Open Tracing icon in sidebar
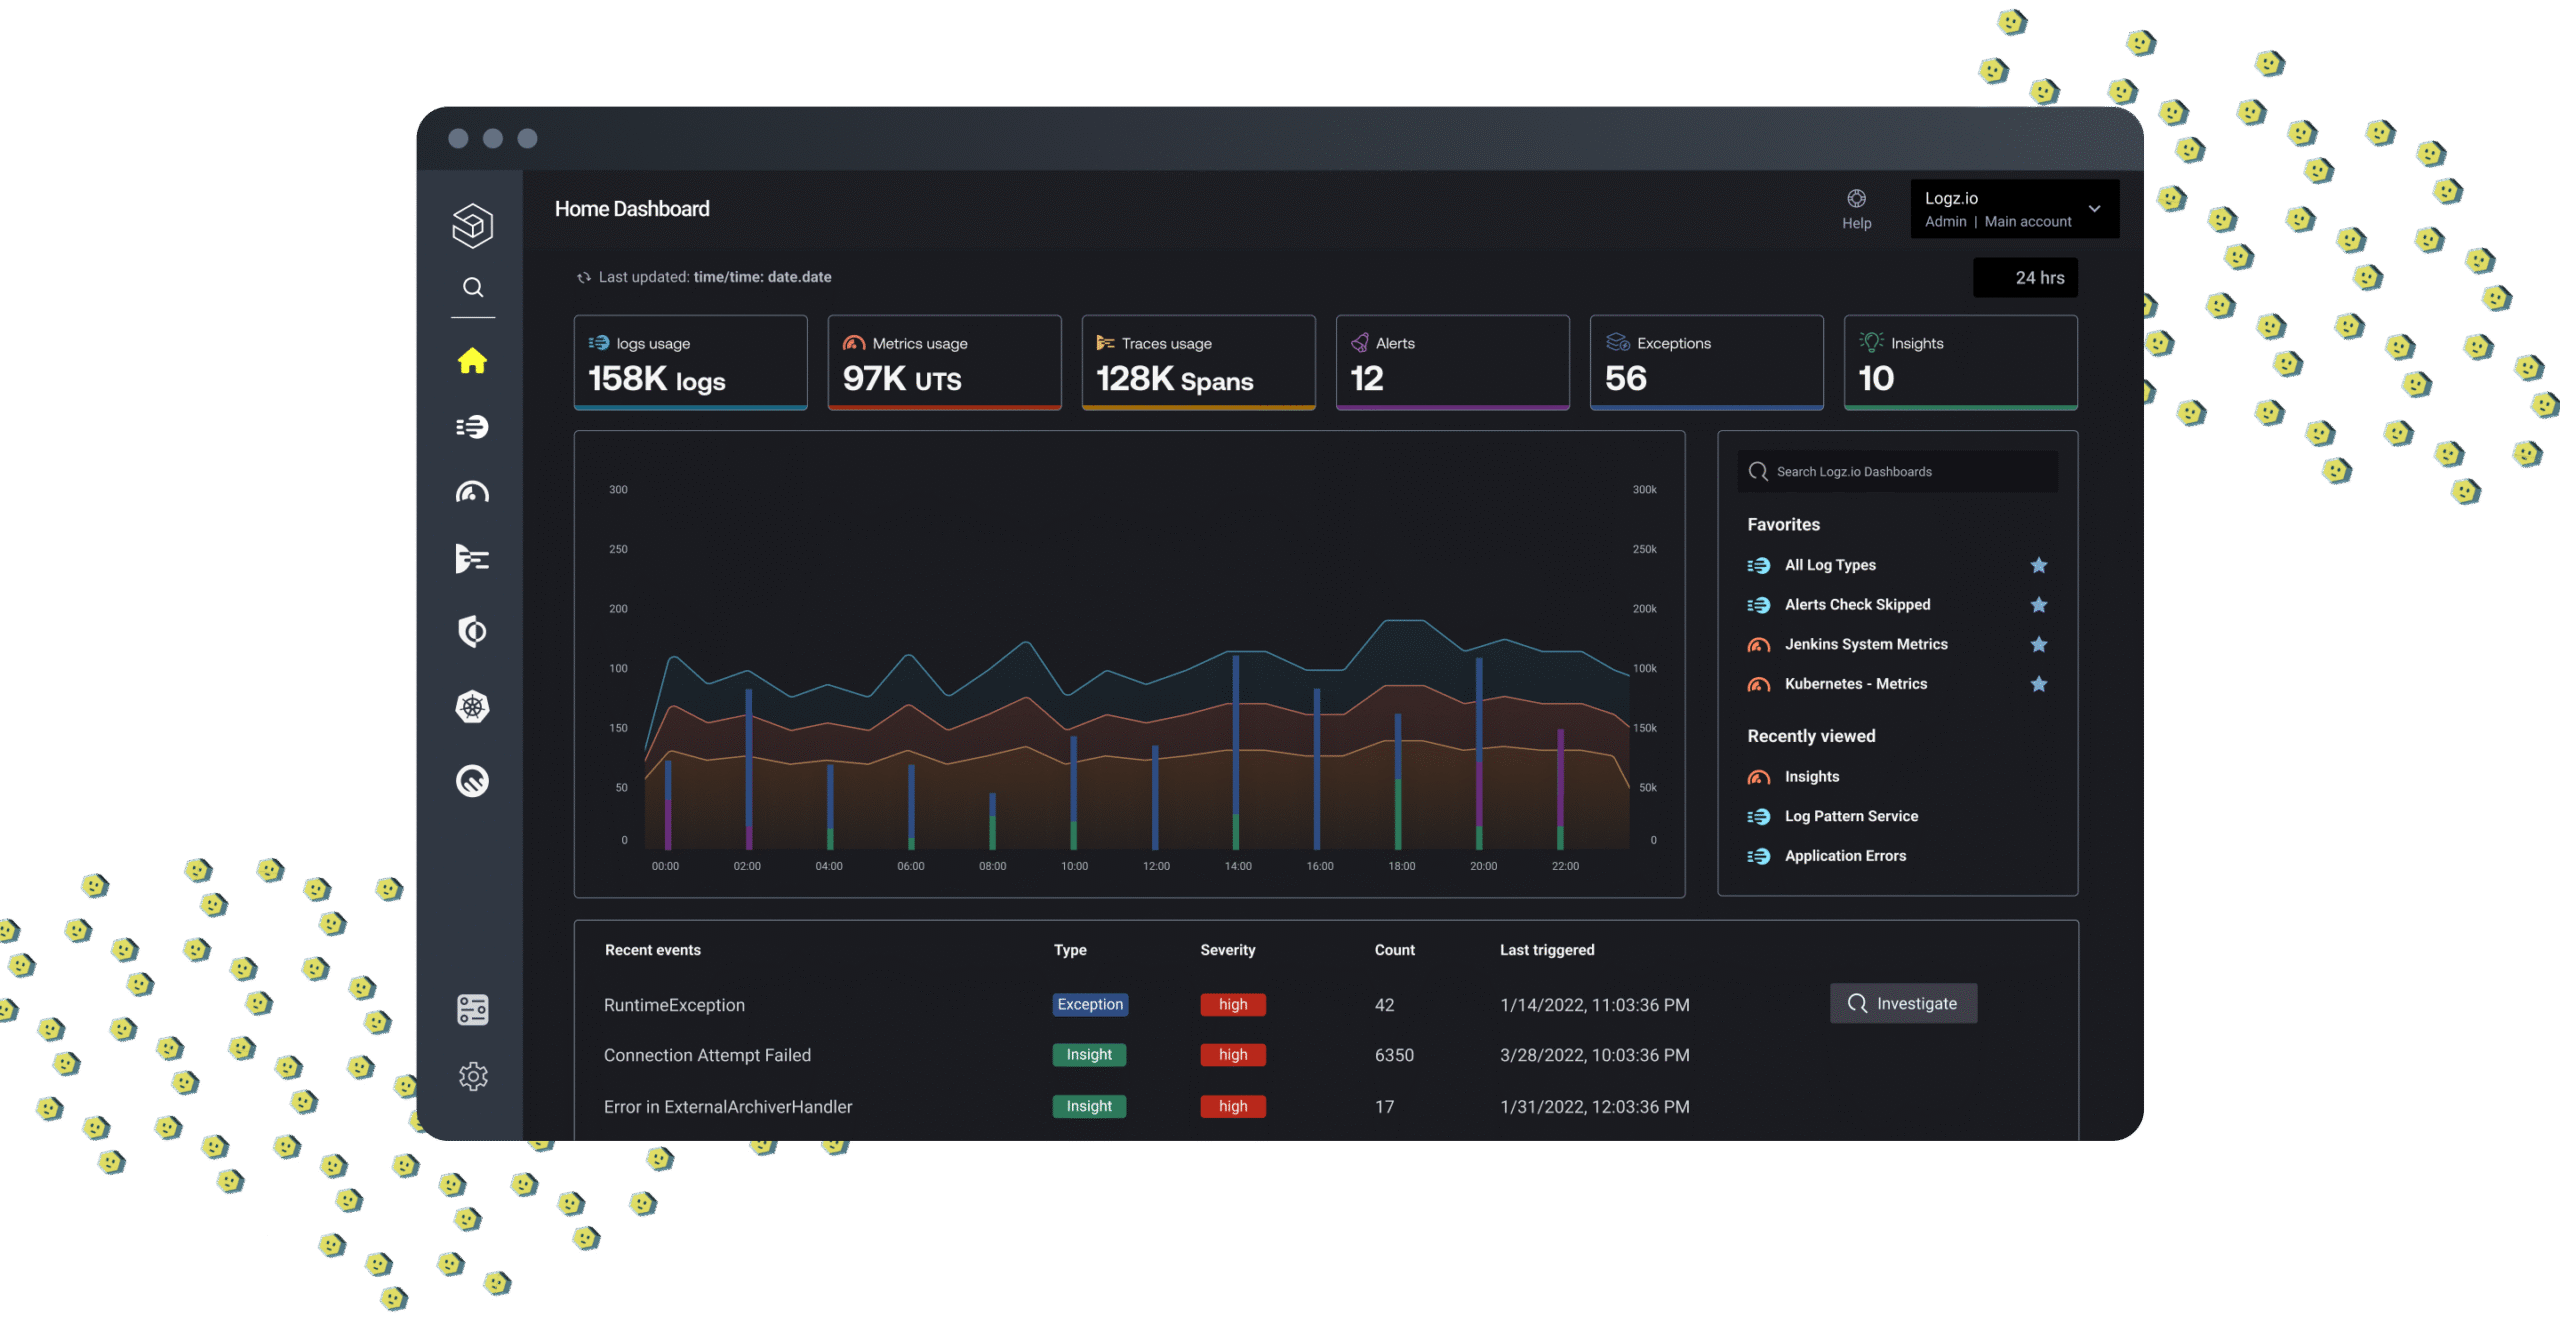 tap(472, 558)
